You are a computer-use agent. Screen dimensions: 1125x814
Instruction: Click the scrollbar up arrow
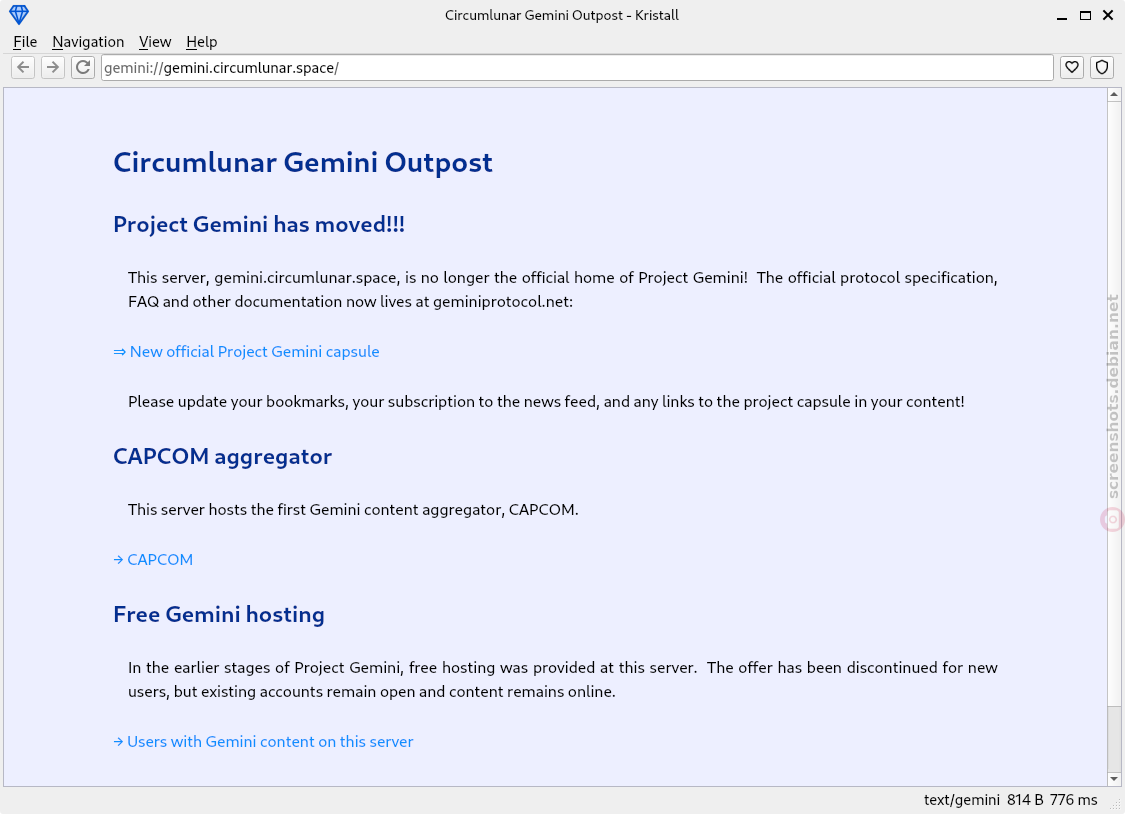(x=1114, y=95)
